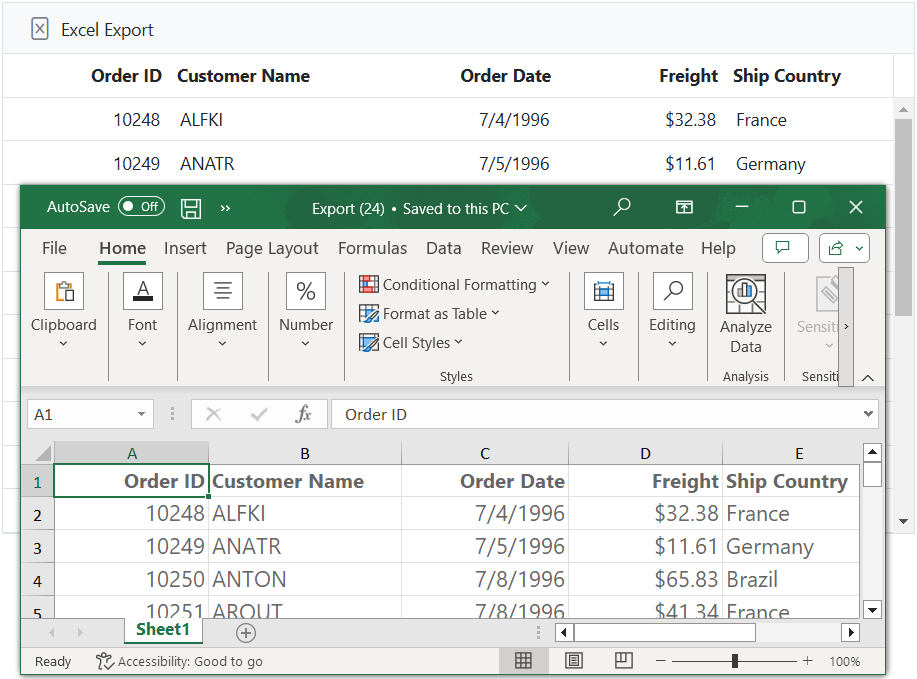Add a new sheet with plus icon
The height and width of the screenshot is (679, 917).
[246, 632]
